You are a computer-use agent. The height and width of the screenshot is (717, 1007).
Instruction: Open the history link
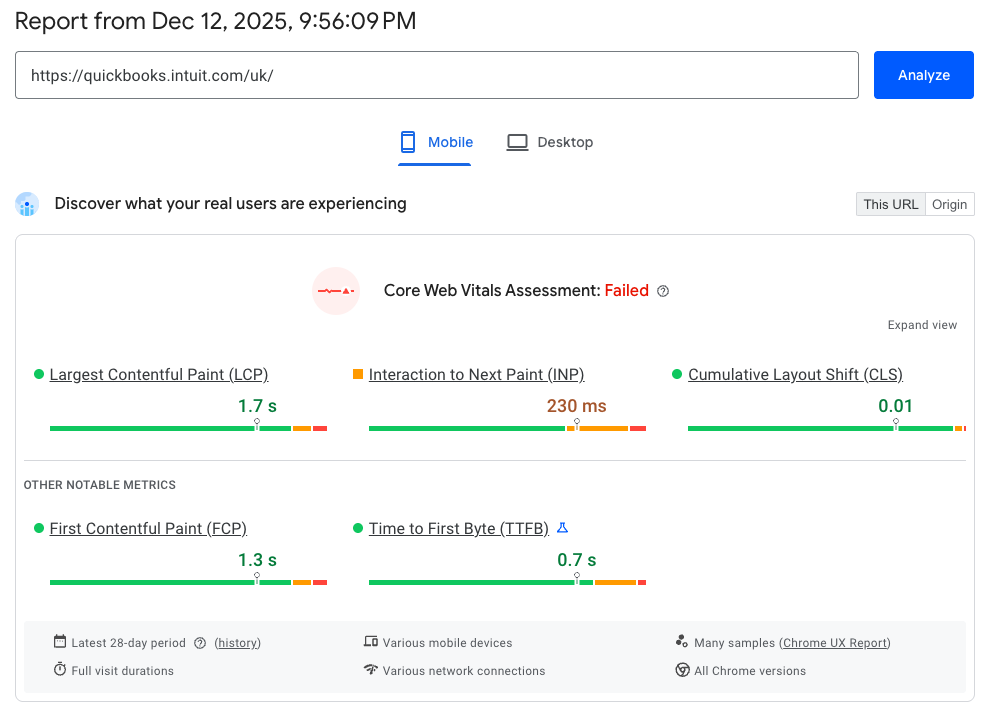pyautogui.click(x=237, y=643)
